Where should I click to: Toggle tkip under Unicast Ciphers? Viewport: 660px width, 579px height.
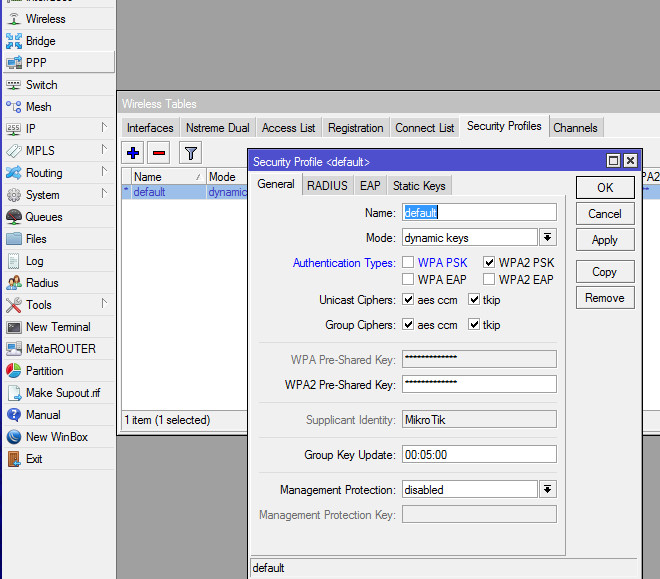pyautogui.click(x=474, y=299)
